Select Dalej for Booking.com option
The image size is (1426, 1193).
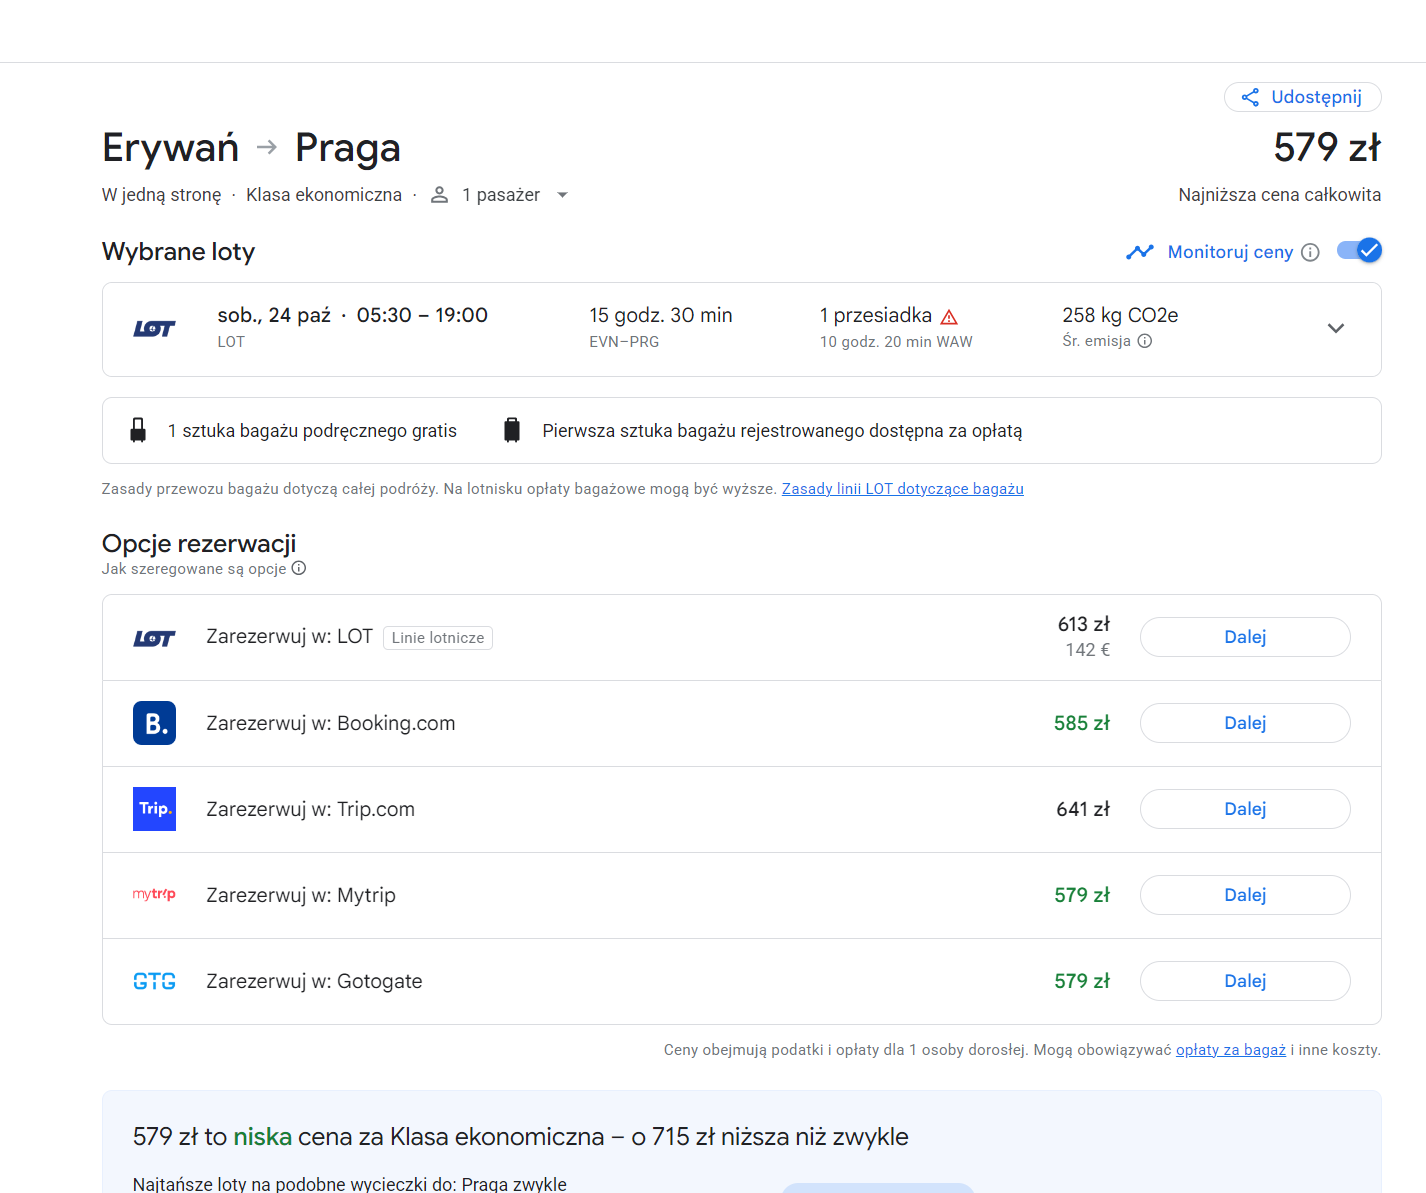tap(1245, 723)
